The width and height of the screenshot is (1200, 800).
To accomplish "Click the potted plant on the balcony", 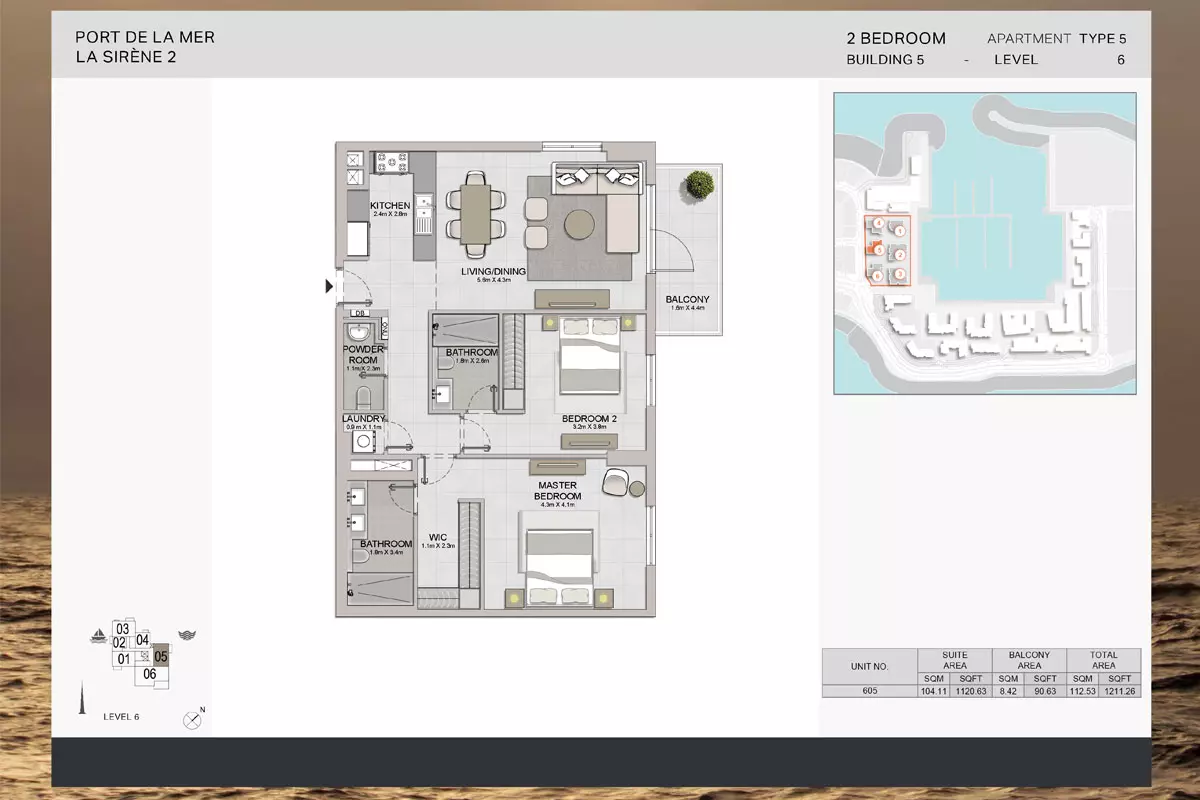I will coord(700,184).
